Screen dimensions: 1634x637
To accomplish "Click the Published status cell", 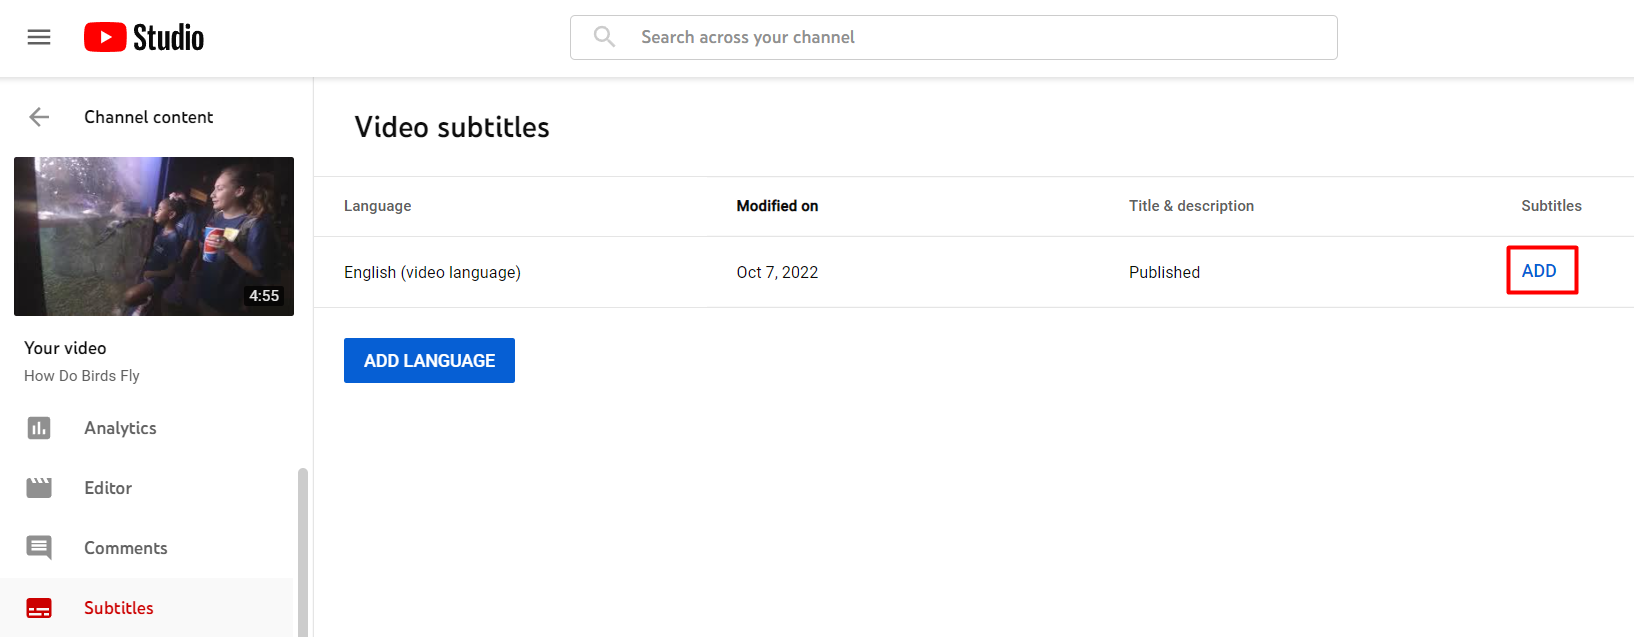I will point(1164,272).
